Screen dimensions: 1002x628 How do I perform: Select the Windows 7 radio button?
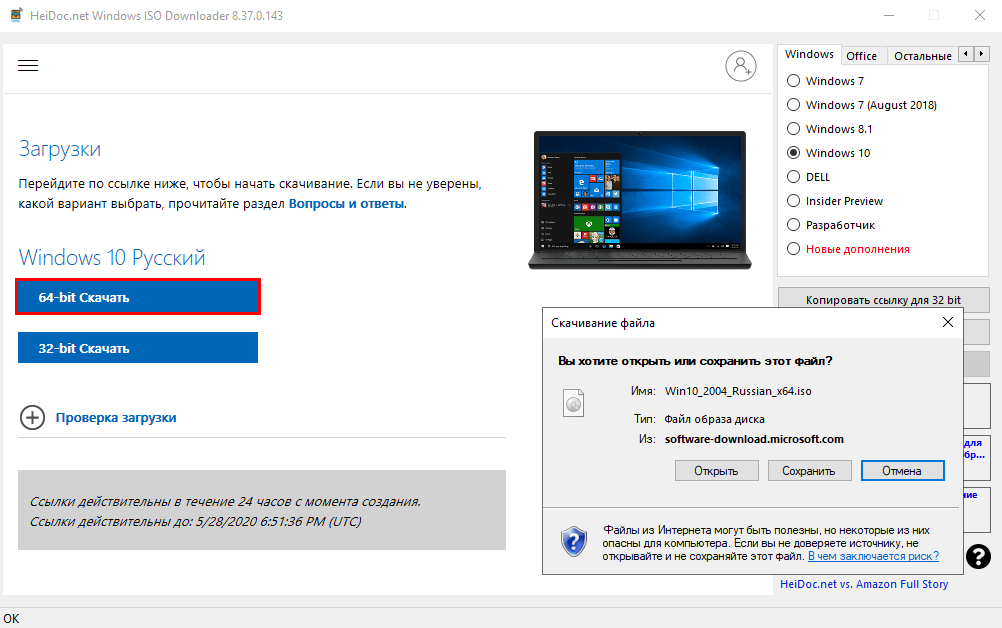(x=793, y=80)
